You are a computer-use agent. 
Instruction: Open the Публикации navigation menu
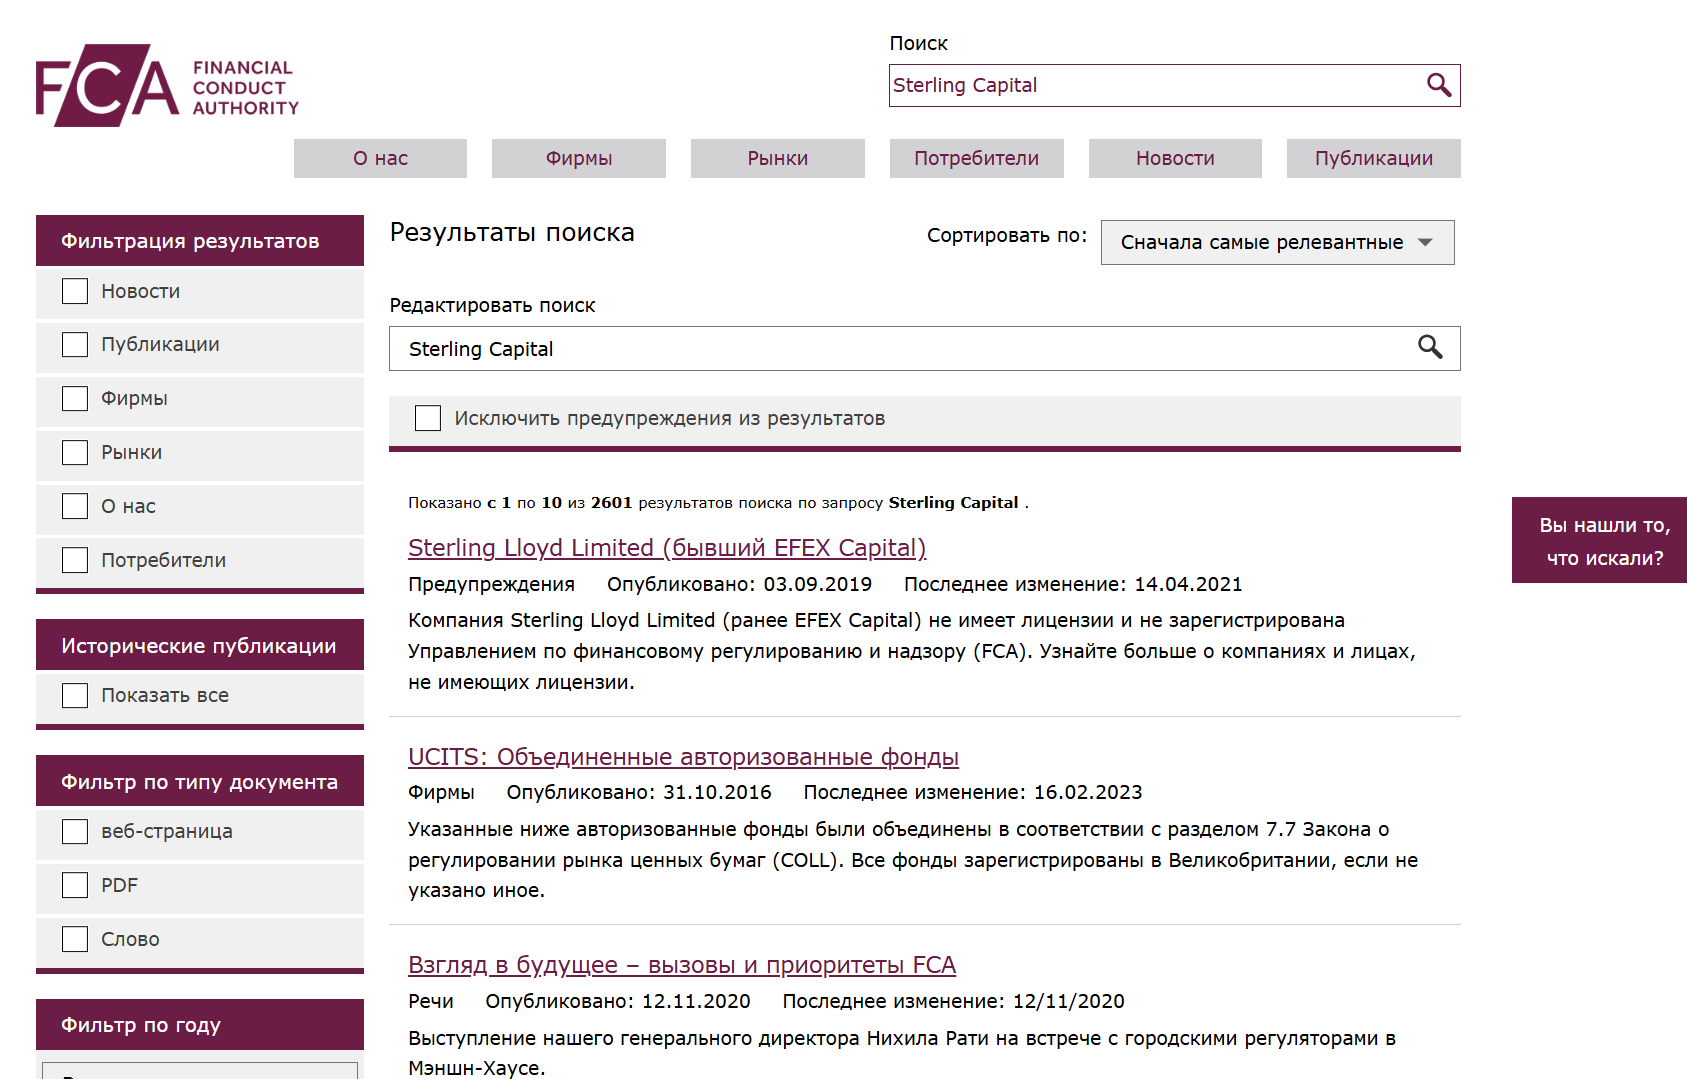point(1373,158)
